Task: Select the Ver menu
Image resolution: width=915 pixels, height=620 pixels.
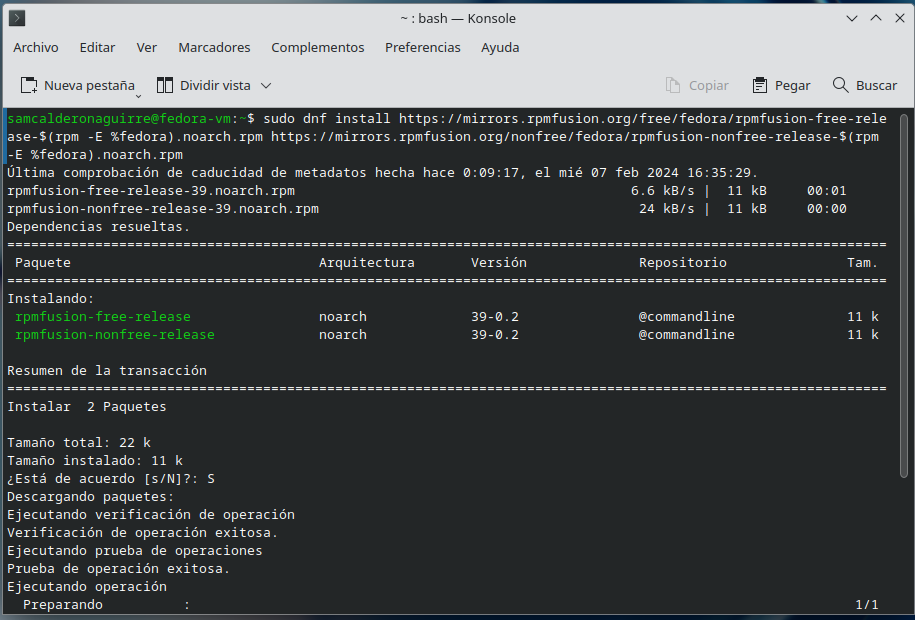Action: pos(147,47)
